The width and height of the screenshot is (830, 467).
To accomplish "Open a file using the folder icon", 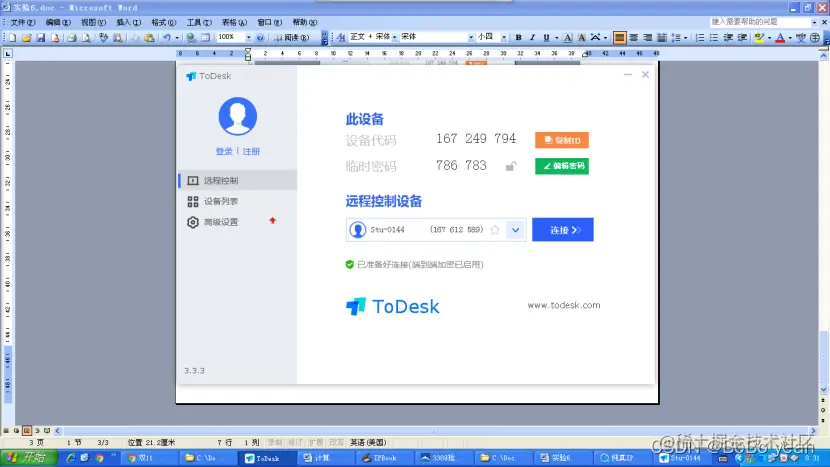I will (26, 38).
